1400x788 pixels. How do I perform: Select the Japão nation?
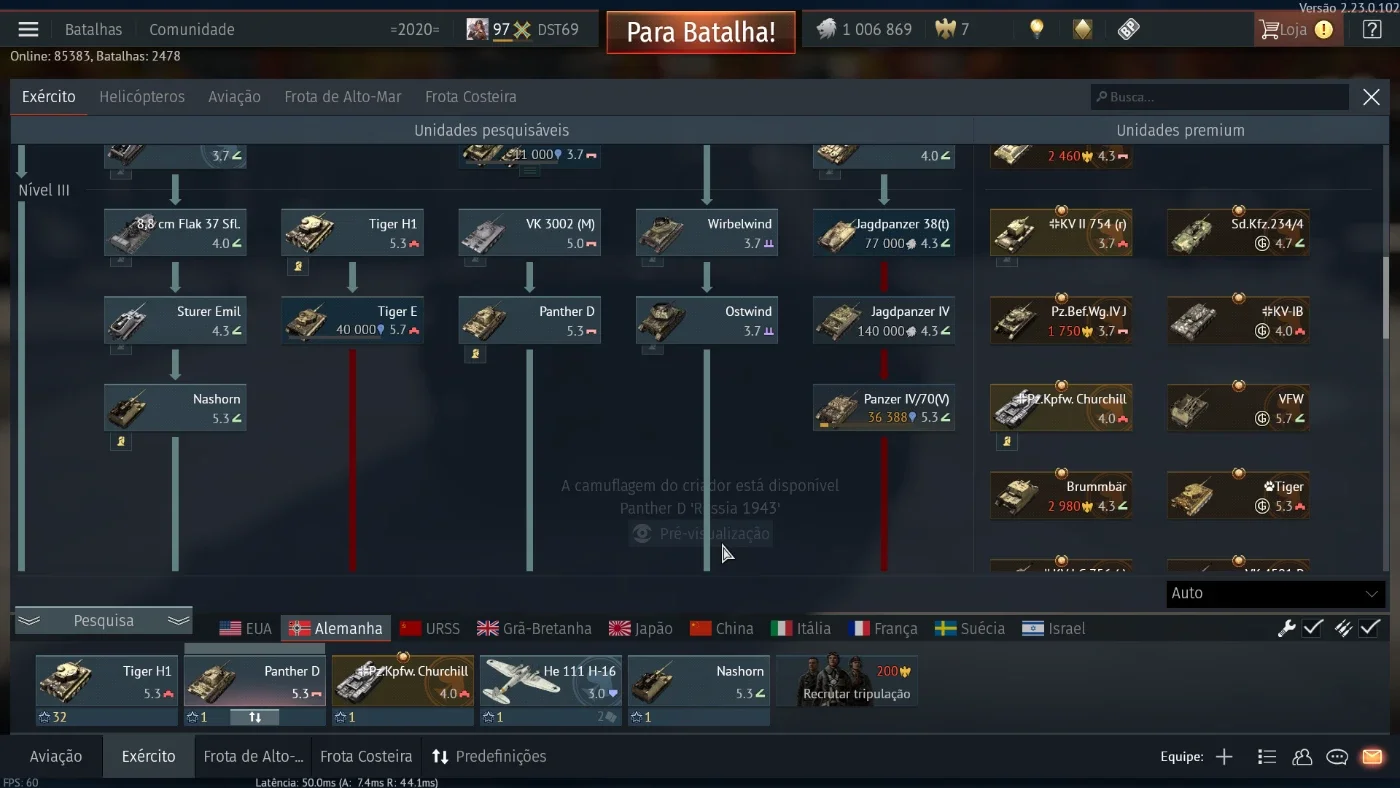coord(641,628)
